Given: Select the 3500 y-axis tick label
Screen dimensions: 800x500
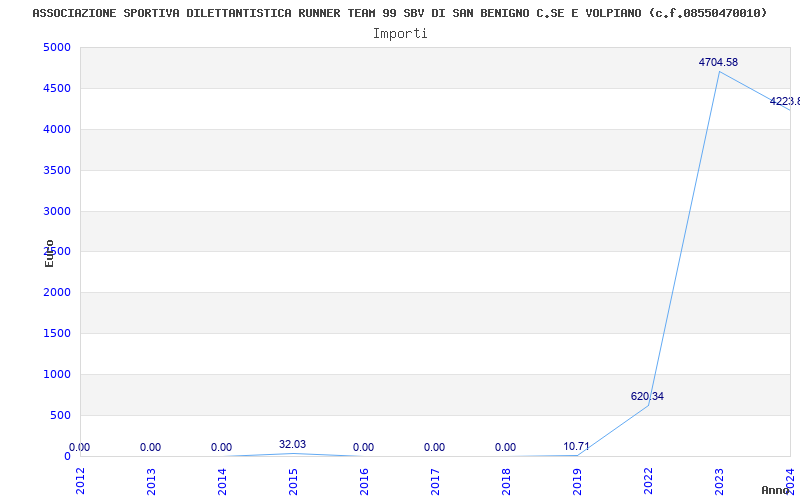Looking at the screenshot, I should point(57,170).
